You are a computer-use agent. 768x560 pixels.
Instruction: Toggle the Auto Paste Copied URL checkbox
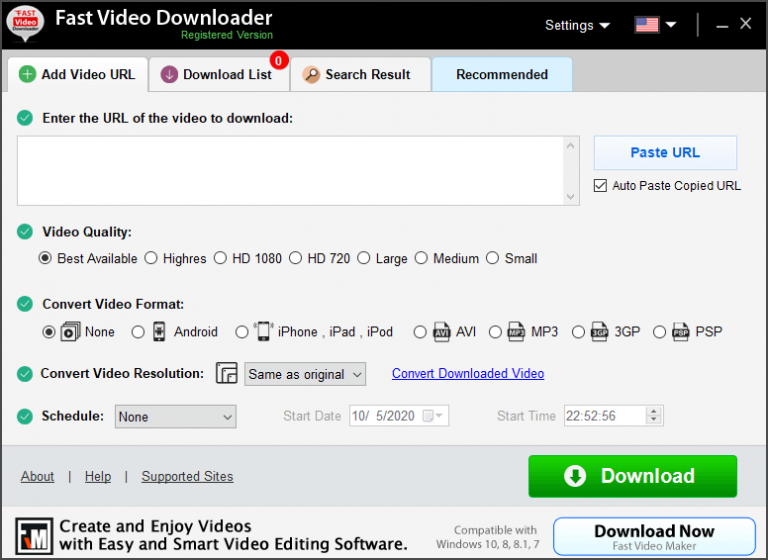[600, 186]
